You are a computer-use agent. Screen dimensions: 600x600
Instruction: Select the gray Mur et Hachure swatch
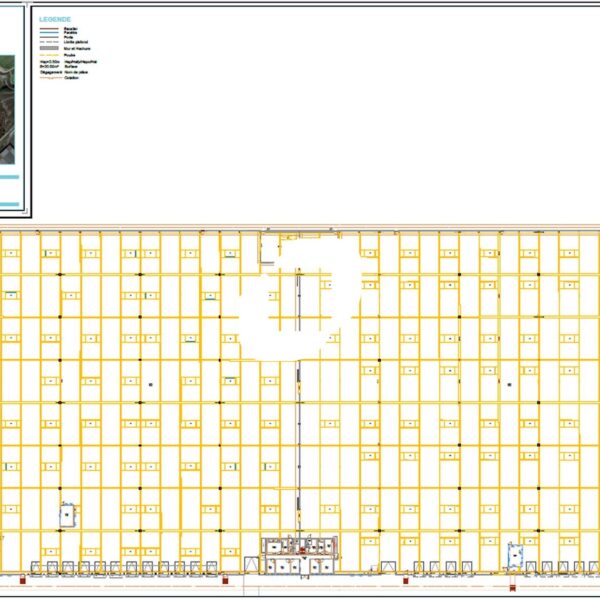49,47
